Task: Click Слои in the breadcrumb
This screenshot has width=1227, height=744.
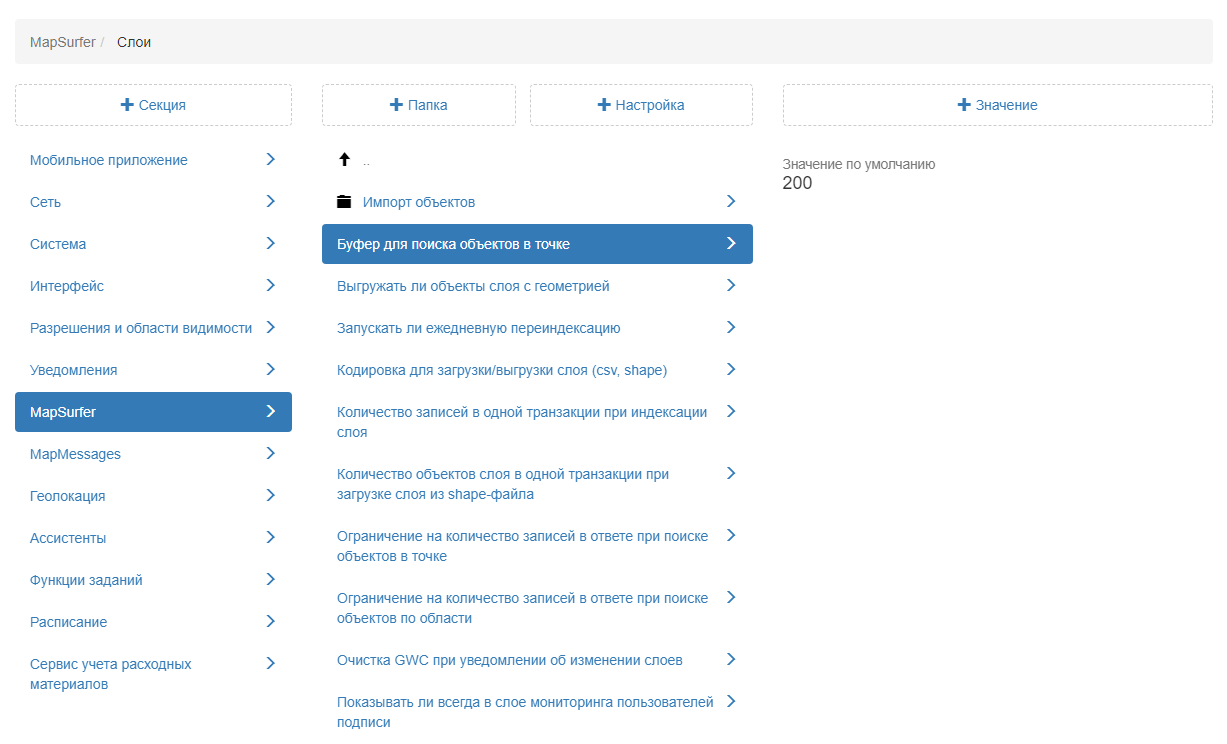Action: (134, 42)
